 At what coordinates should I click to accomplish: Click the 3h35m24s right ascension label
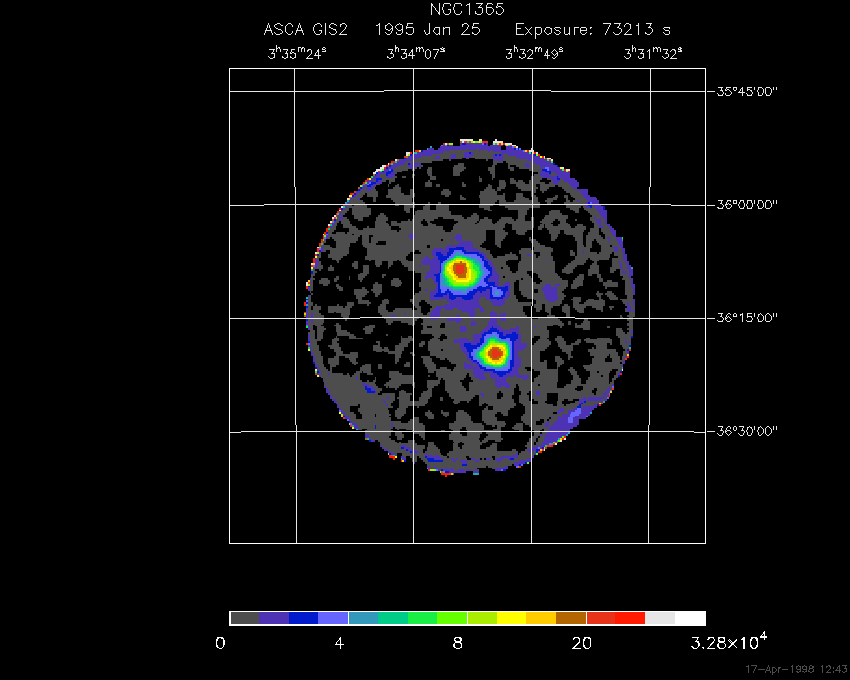pos(297,54)
